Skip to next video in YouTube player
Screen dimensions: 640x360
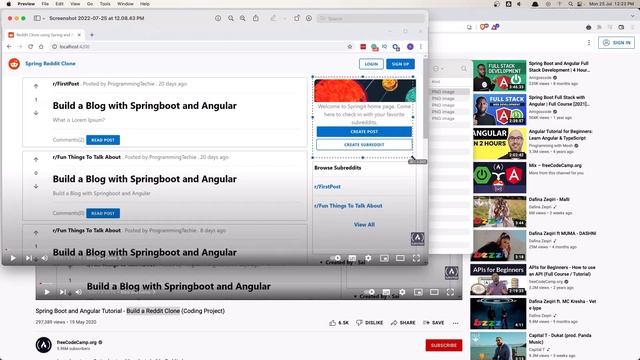point(62,292)
